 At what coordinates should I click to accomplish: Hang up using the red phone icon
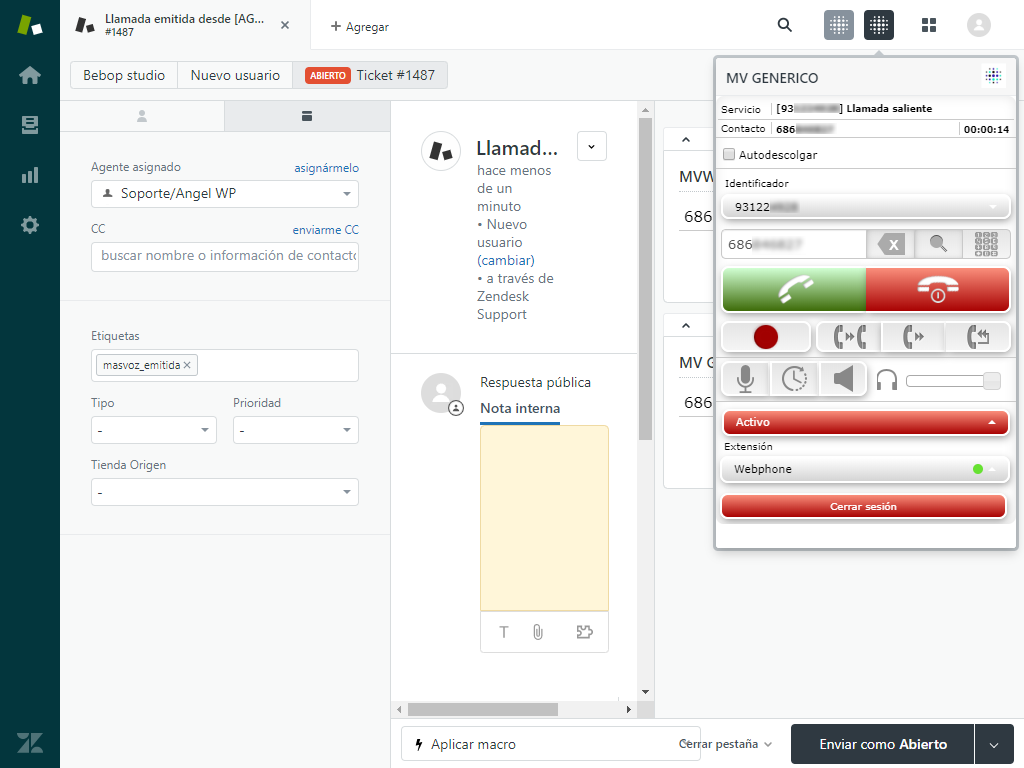937,289
